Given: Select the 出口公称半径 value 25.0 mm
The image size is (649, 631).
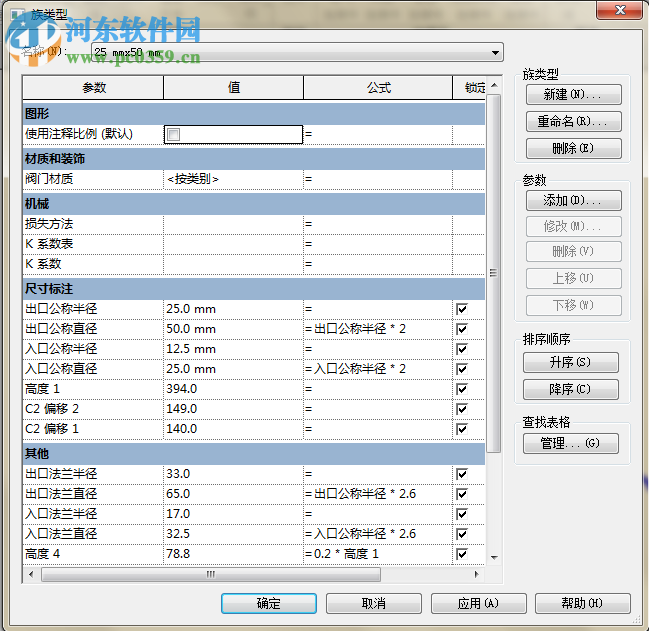Looking at the screenshot, I should pos(233,309).
